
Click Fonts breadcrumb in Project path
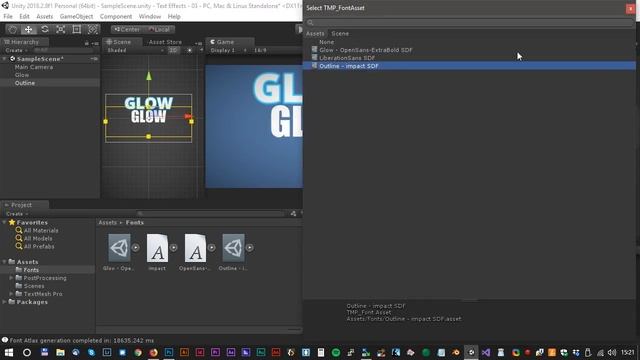point(135,222)
